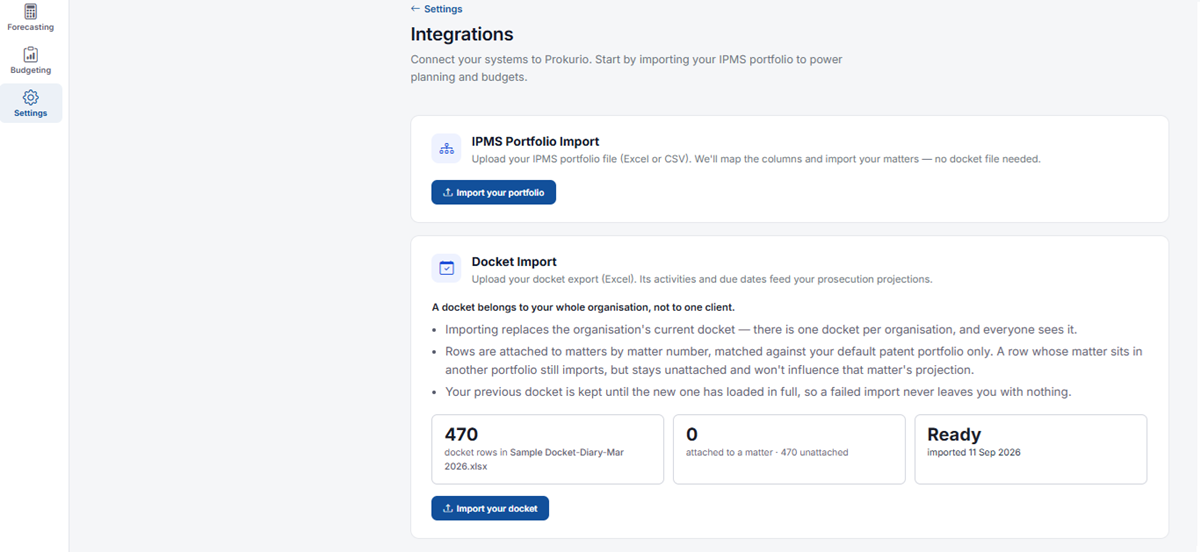Click the IPMS Portfolio Import hierarchy icon
The width and height of the screenshot is (1200, 552).
[447, 149]
